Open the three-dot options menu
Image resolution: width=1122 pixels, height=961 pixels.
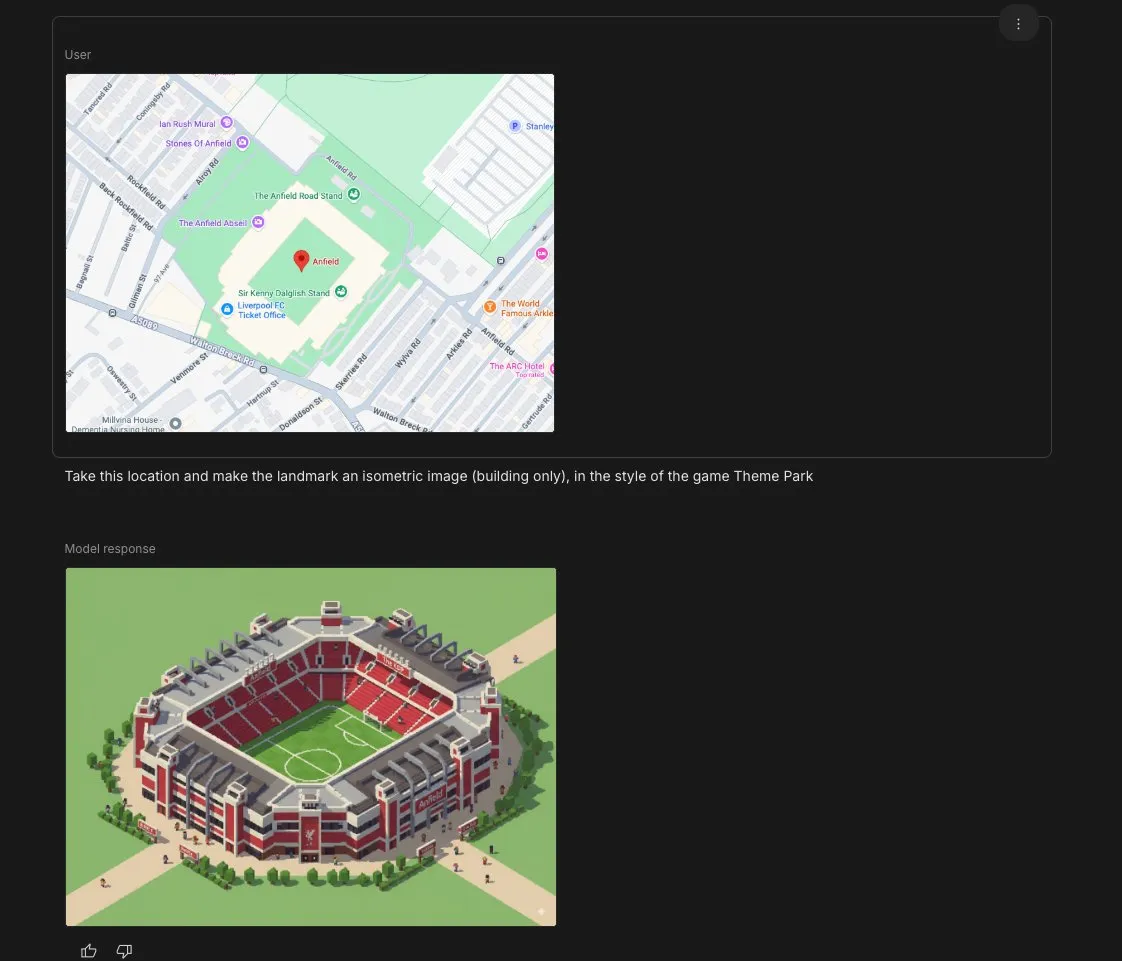(x=1018, y=24)
